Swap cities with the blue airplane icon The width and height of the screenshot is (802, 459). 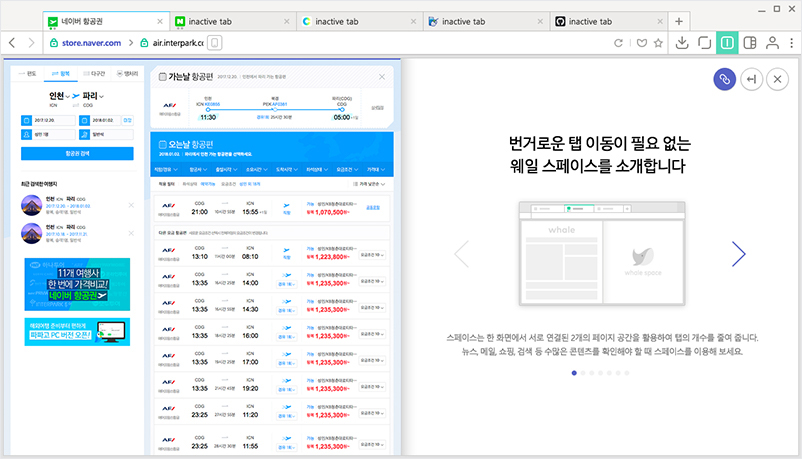[x=76, y=96]
